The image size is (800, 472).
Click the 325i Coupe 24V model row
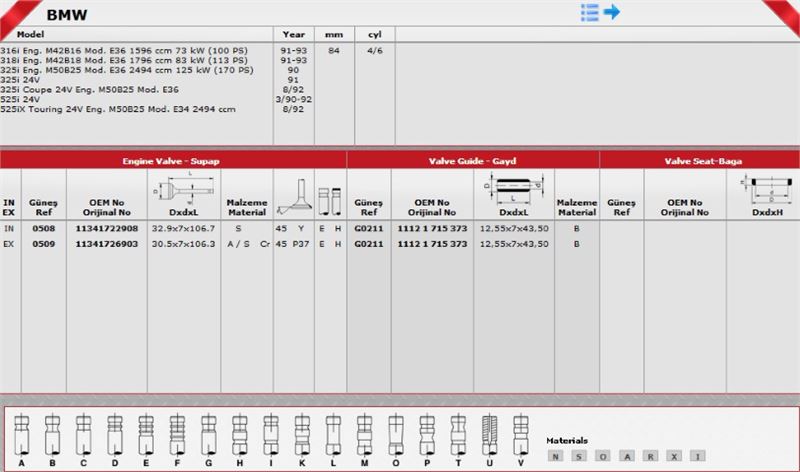(x=89, y=90)
